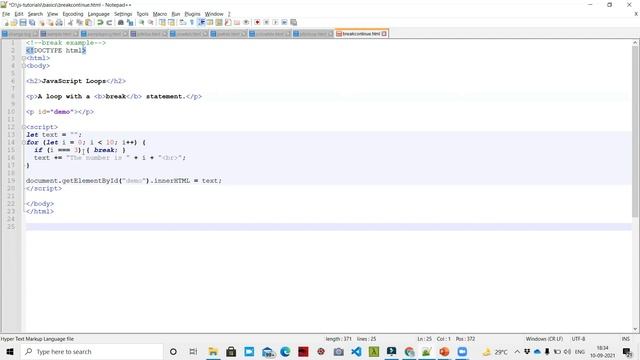The width and height of the screenshot is (640, 360).
Task: Click the Save recorded macro icon
Action: (x=293, y=22)
